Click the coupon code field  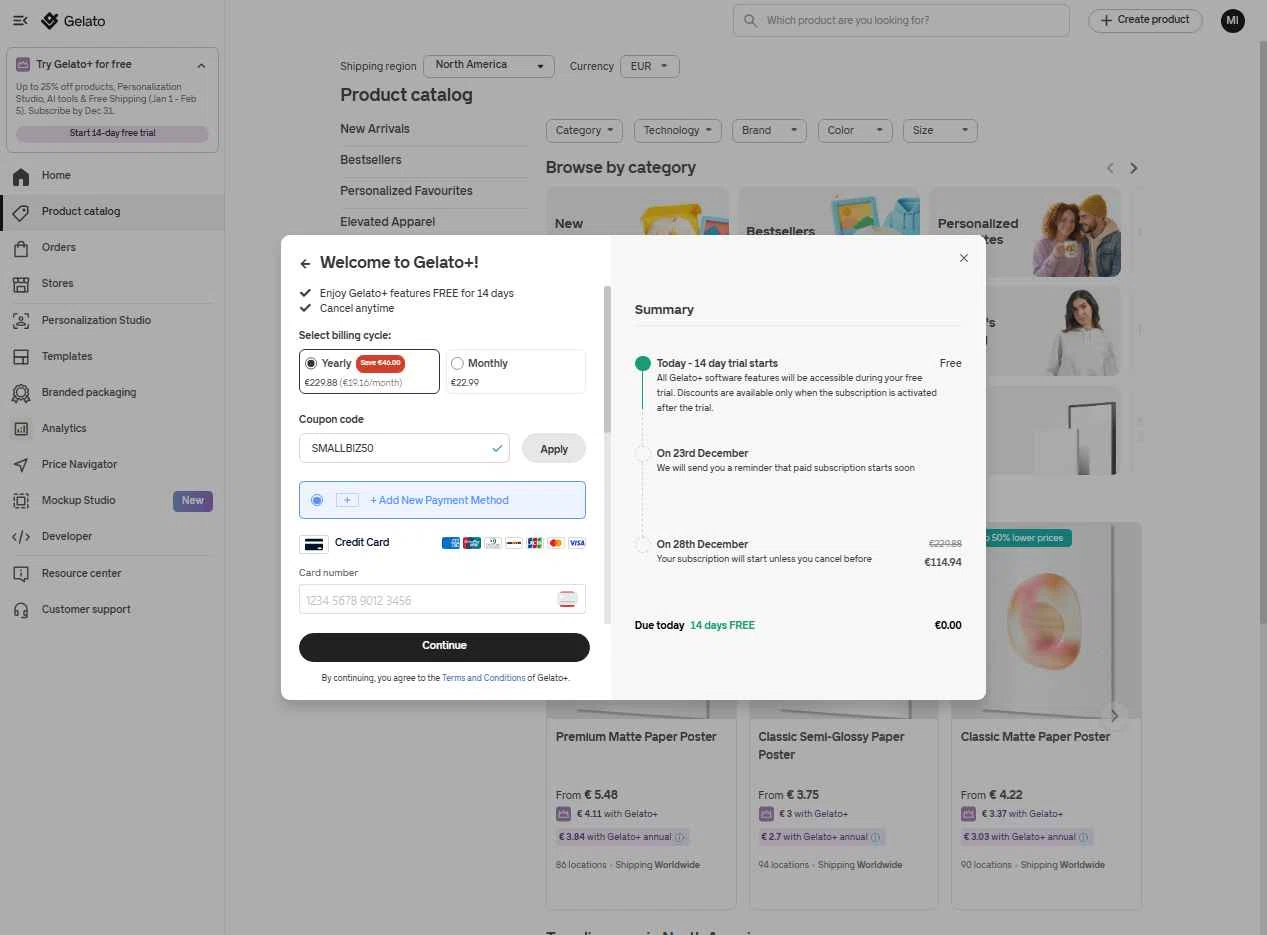[x=404, y=448]
